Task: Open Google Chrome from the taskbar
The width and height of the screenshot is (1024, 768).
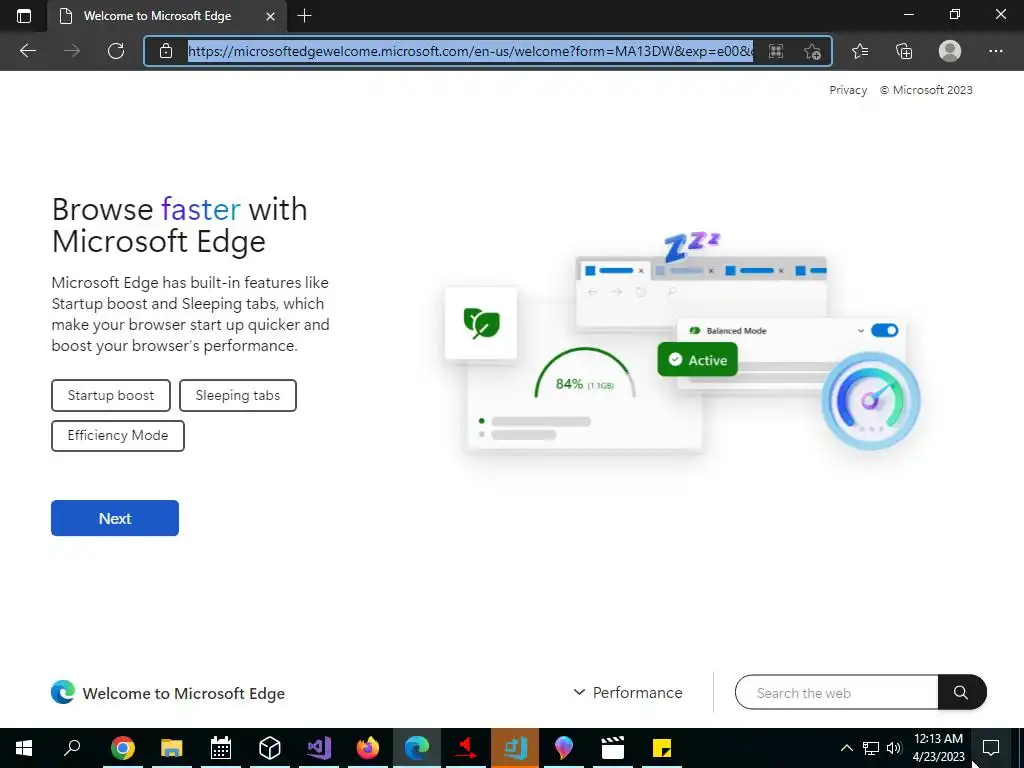Action: point(123,748)
